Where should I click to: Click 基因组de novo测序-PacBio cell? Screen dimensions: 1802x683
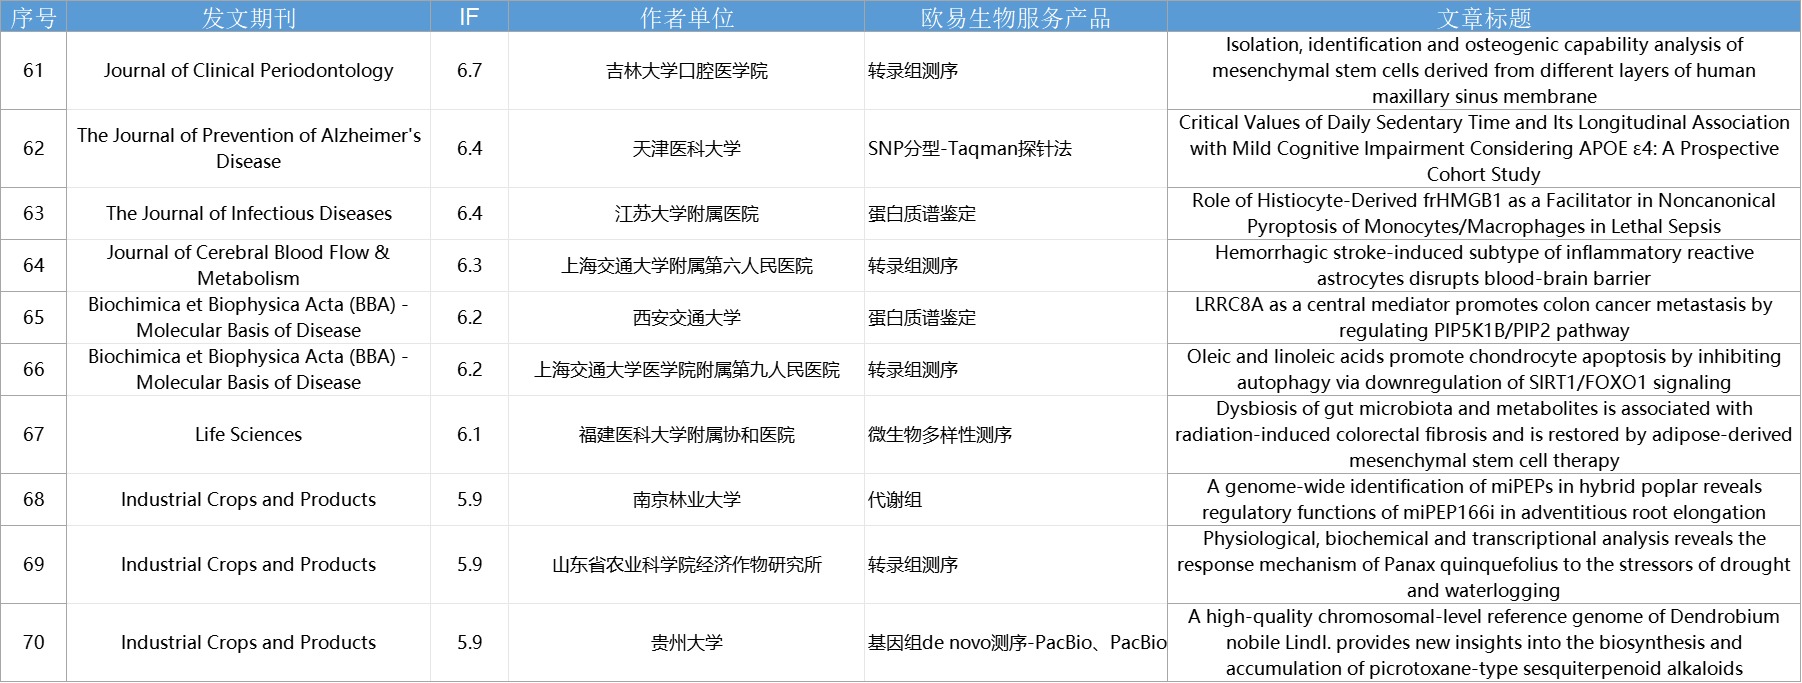pos(1016,643)
